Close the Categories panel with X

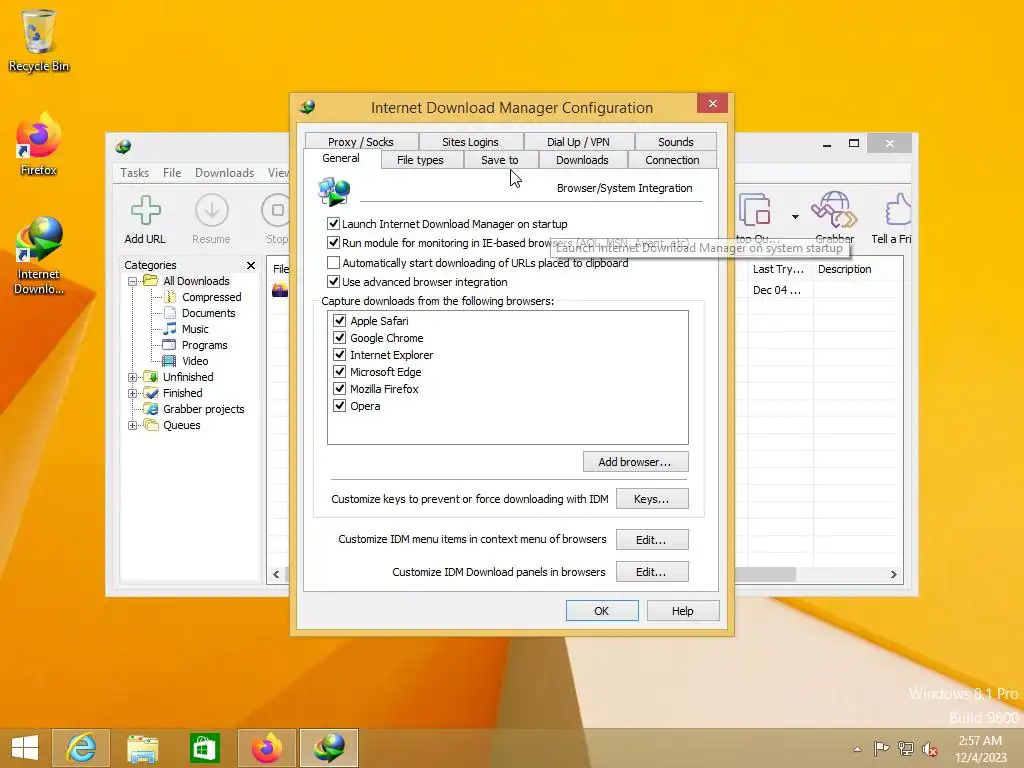[251, 265]
